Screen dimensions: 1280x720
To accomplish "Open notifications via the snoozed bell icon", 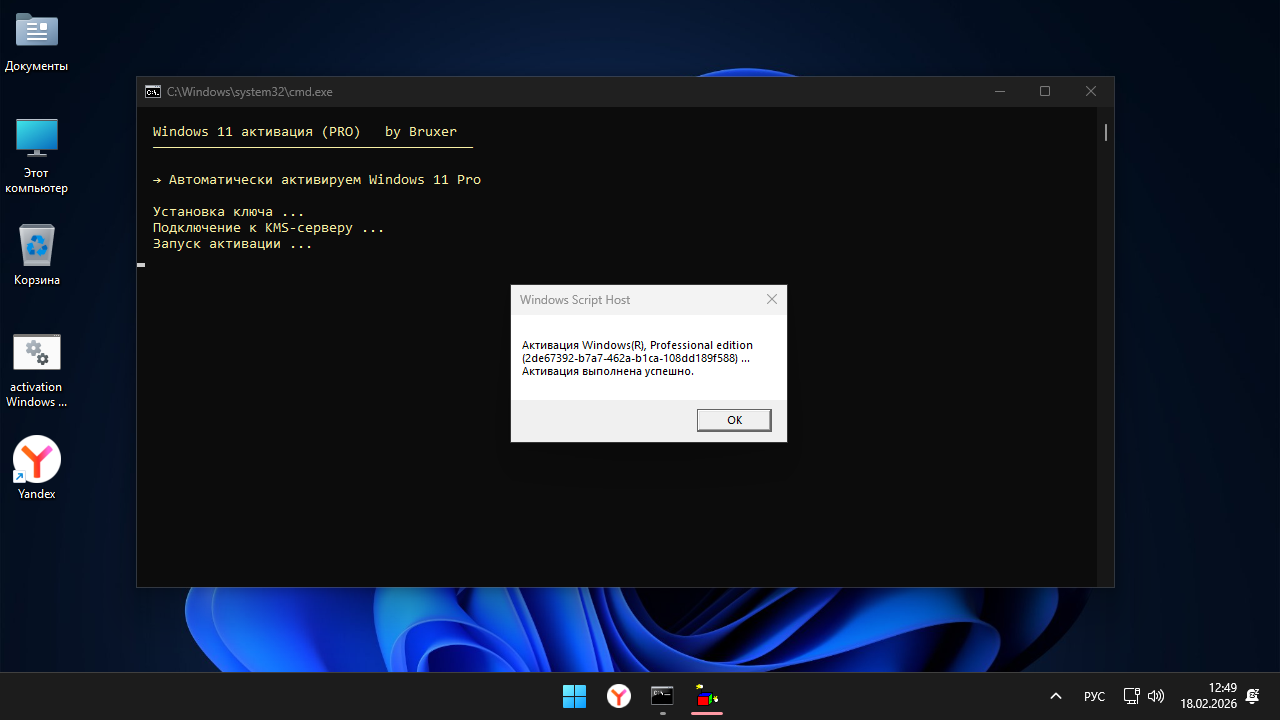I will point(1252,696).
